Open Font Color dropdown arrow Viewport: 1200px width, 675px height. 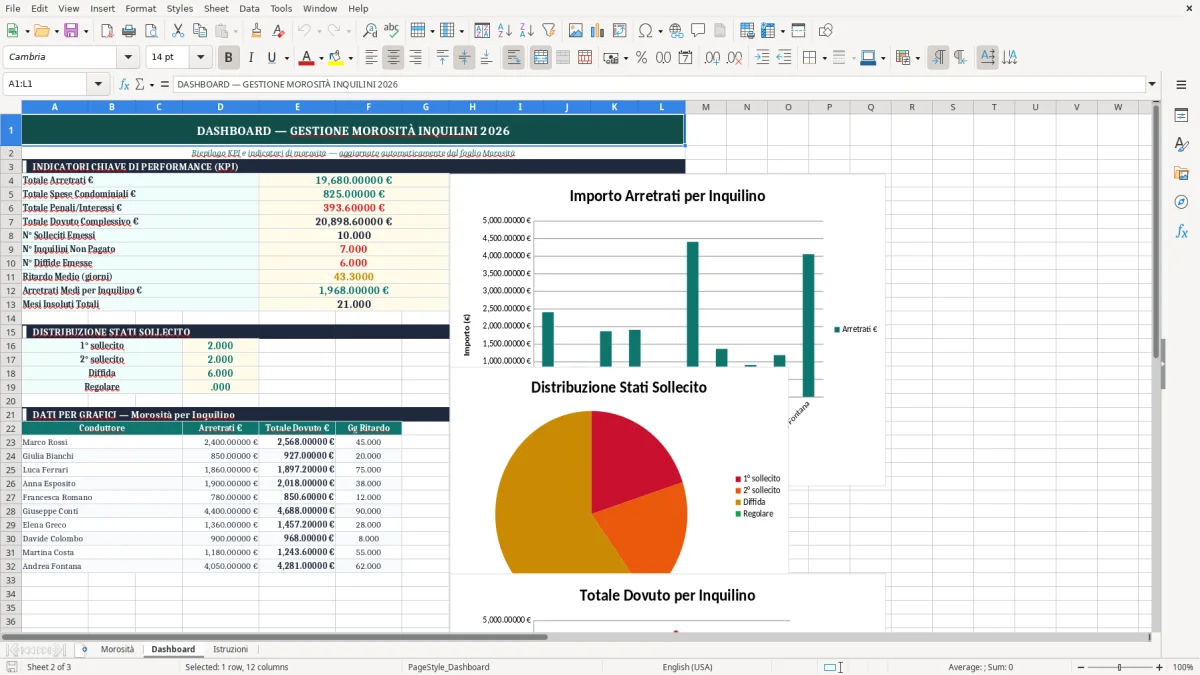pos(321,58)
